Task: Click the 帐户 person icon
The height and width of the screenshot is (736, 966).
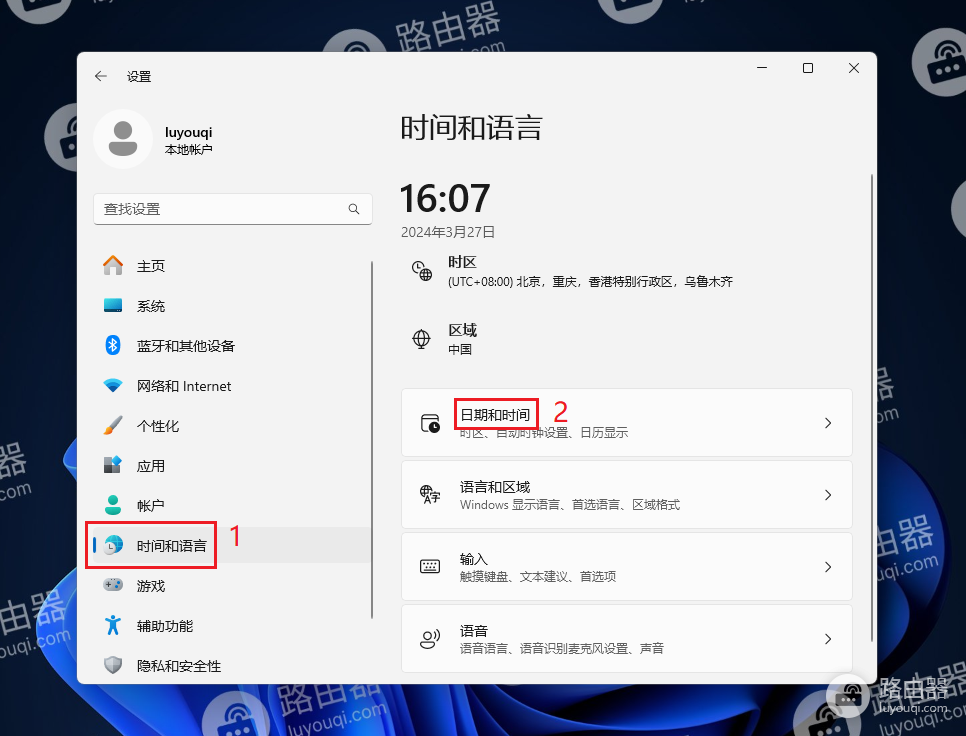Action: 113,505
